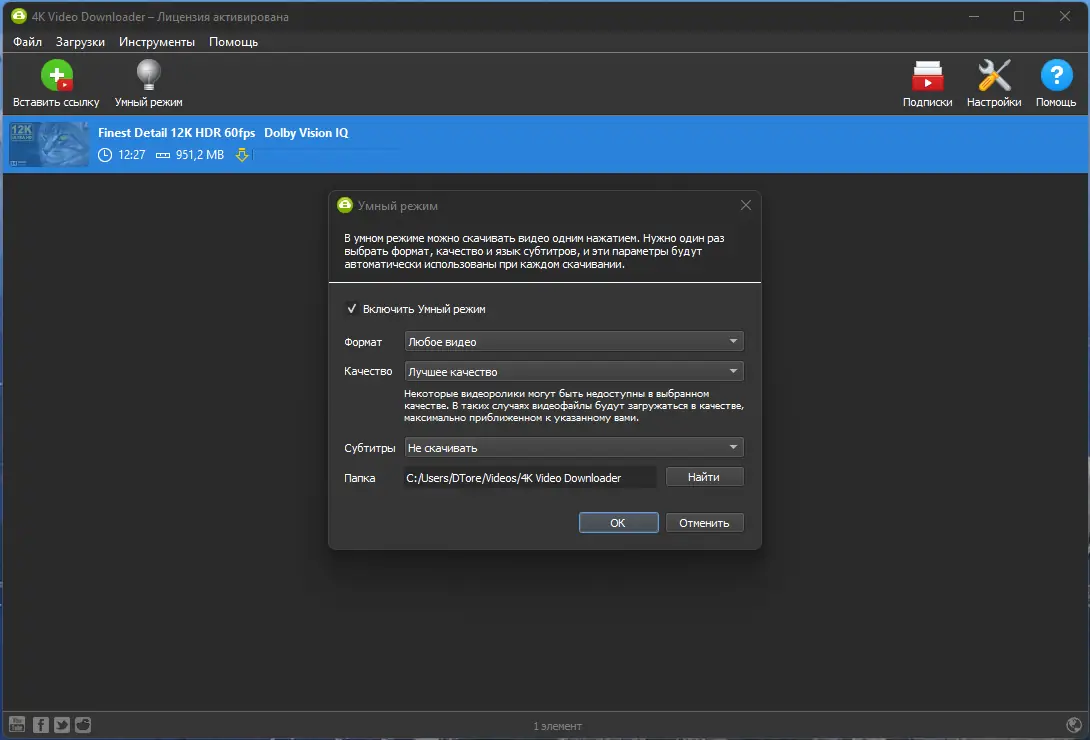Image resolution: width=1090 pixels, height=740 pixels.
Task: Open the Файл menu
Action: tap(27, 42)
